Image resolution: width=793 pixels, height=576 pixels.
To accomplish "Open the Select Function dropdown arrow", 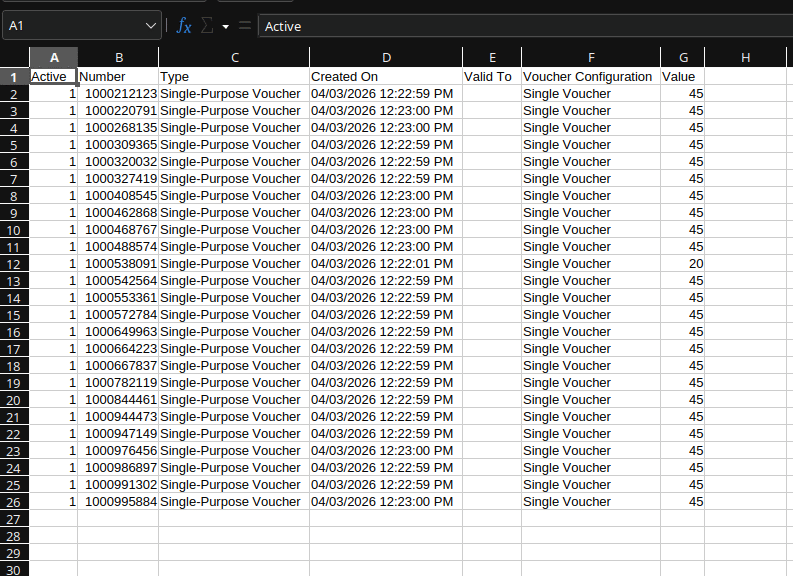I will click(x=226, y=26).
